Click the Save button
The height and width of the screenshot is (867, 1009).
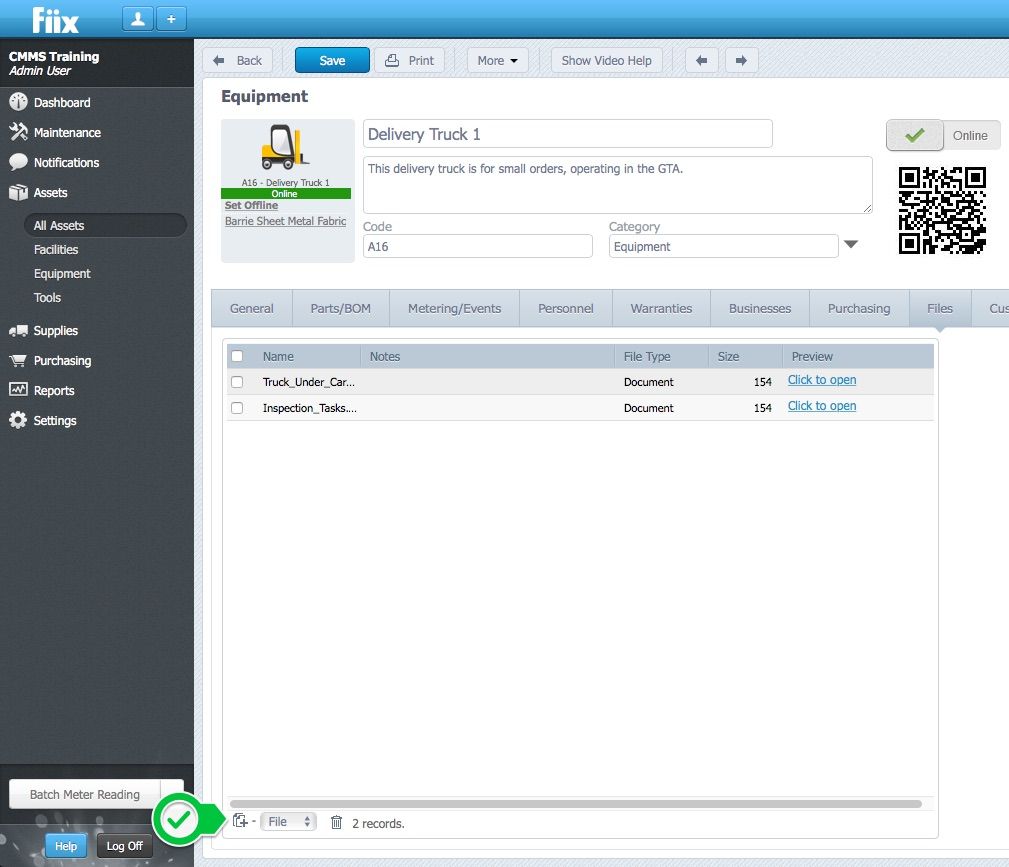click(x=332, y=61)
